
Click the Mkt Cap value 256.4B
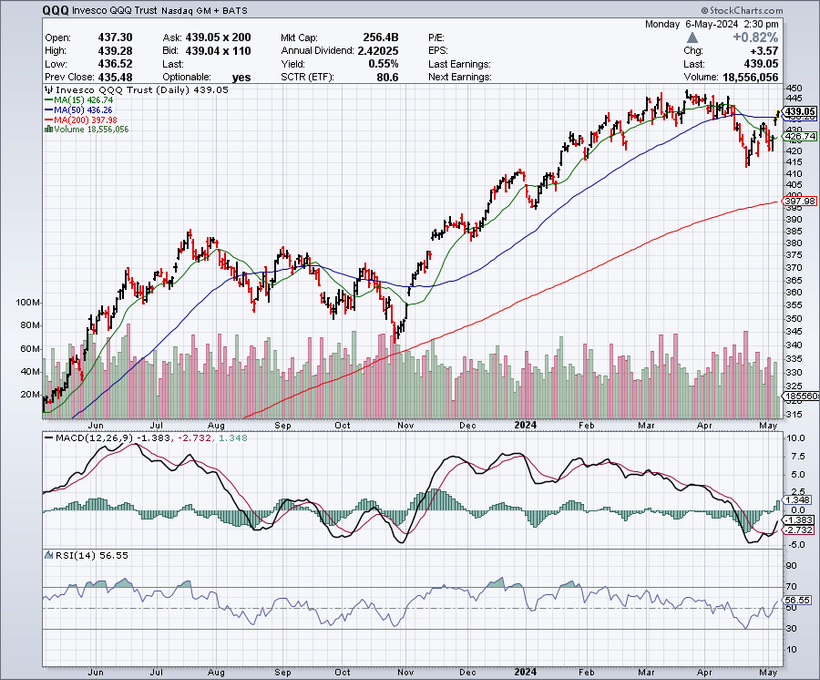[x=380, y=38]
